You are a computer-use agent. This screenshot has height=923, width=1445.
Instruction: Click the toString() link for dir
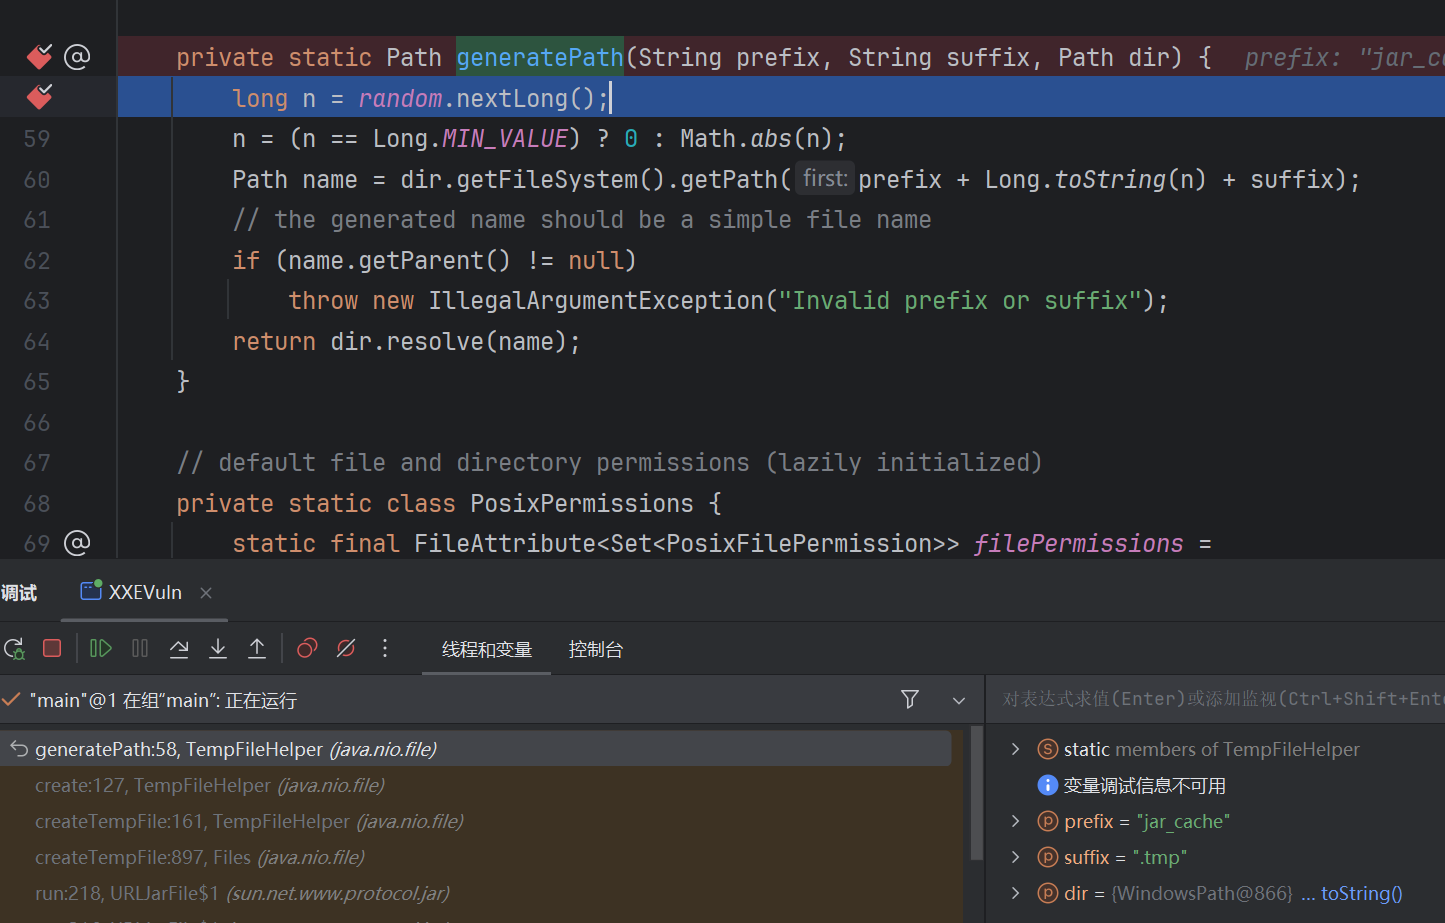1361,893
